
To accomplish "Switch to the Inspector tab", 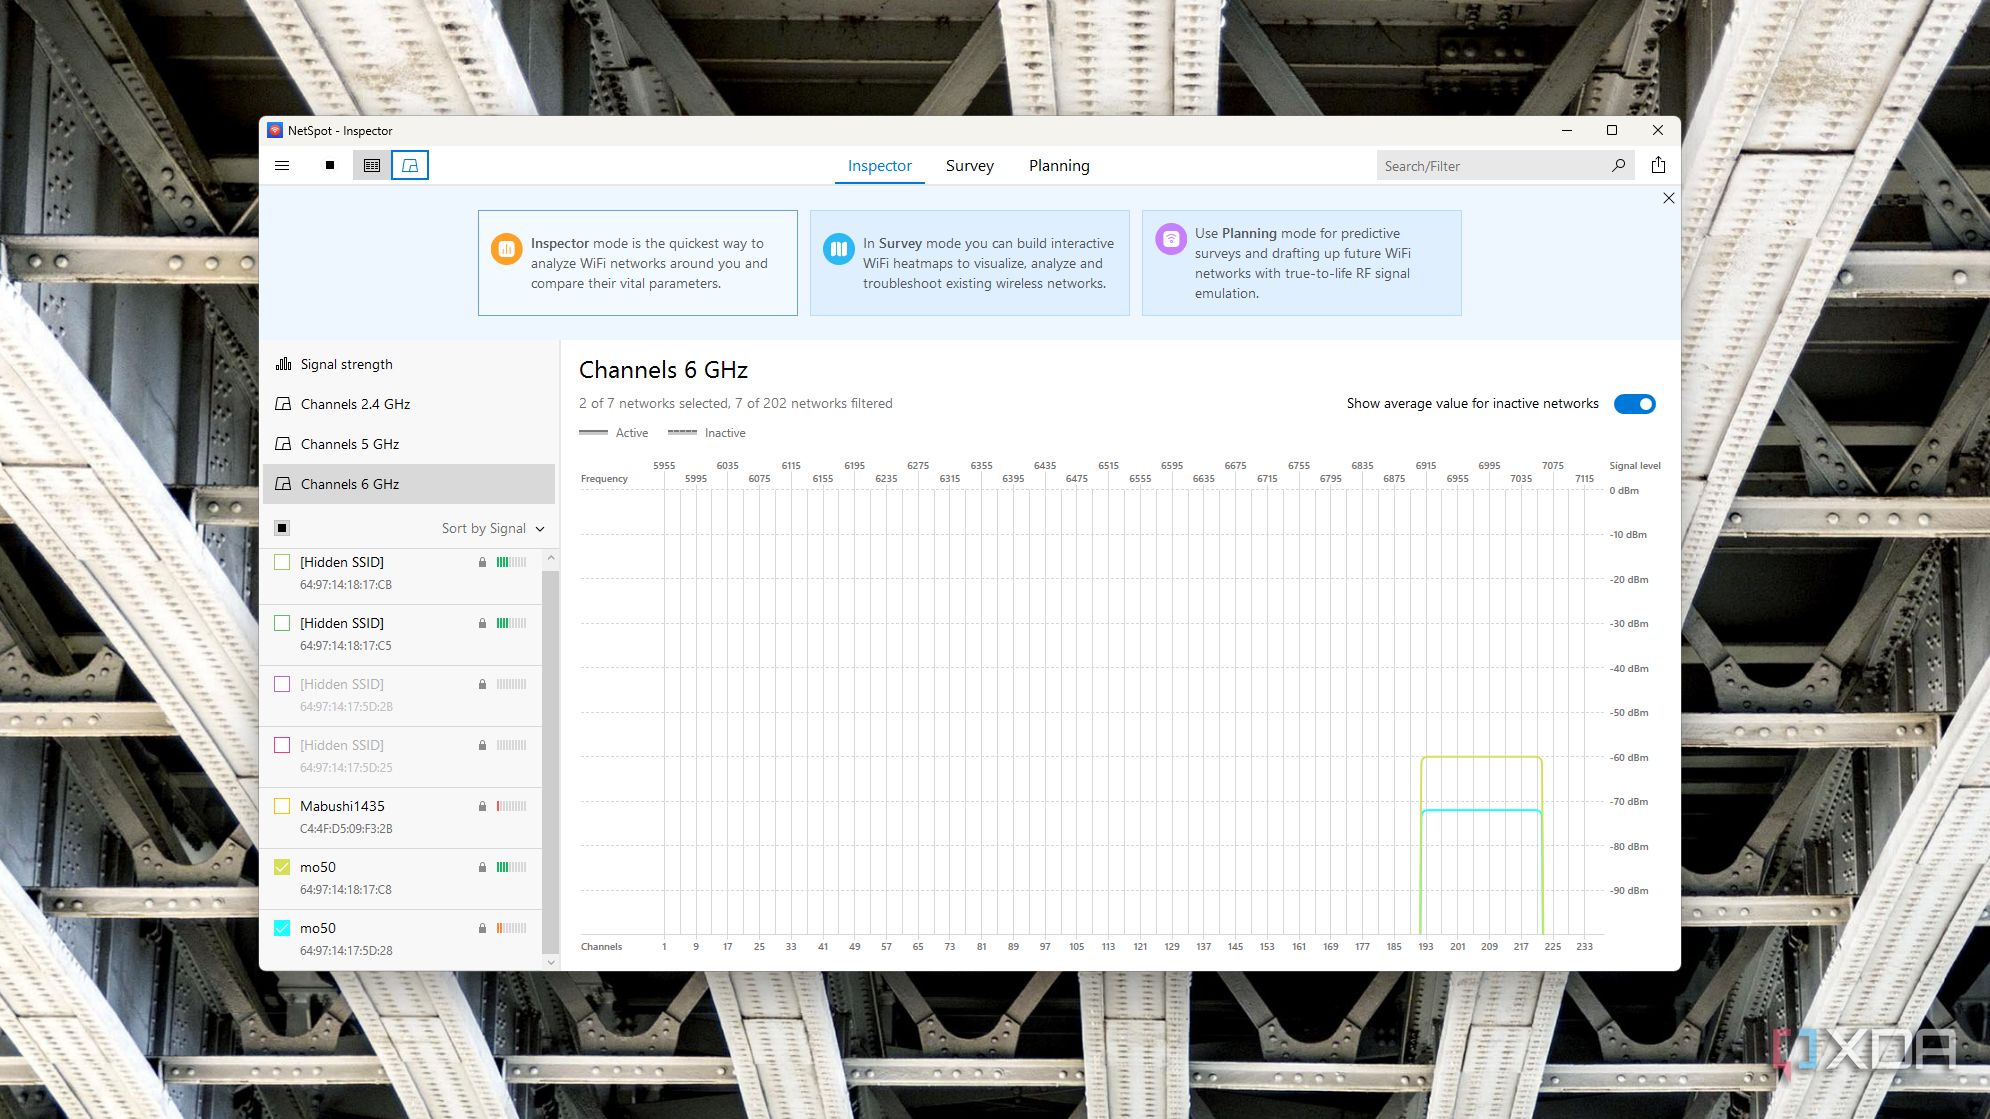I will tap(880, 166).
